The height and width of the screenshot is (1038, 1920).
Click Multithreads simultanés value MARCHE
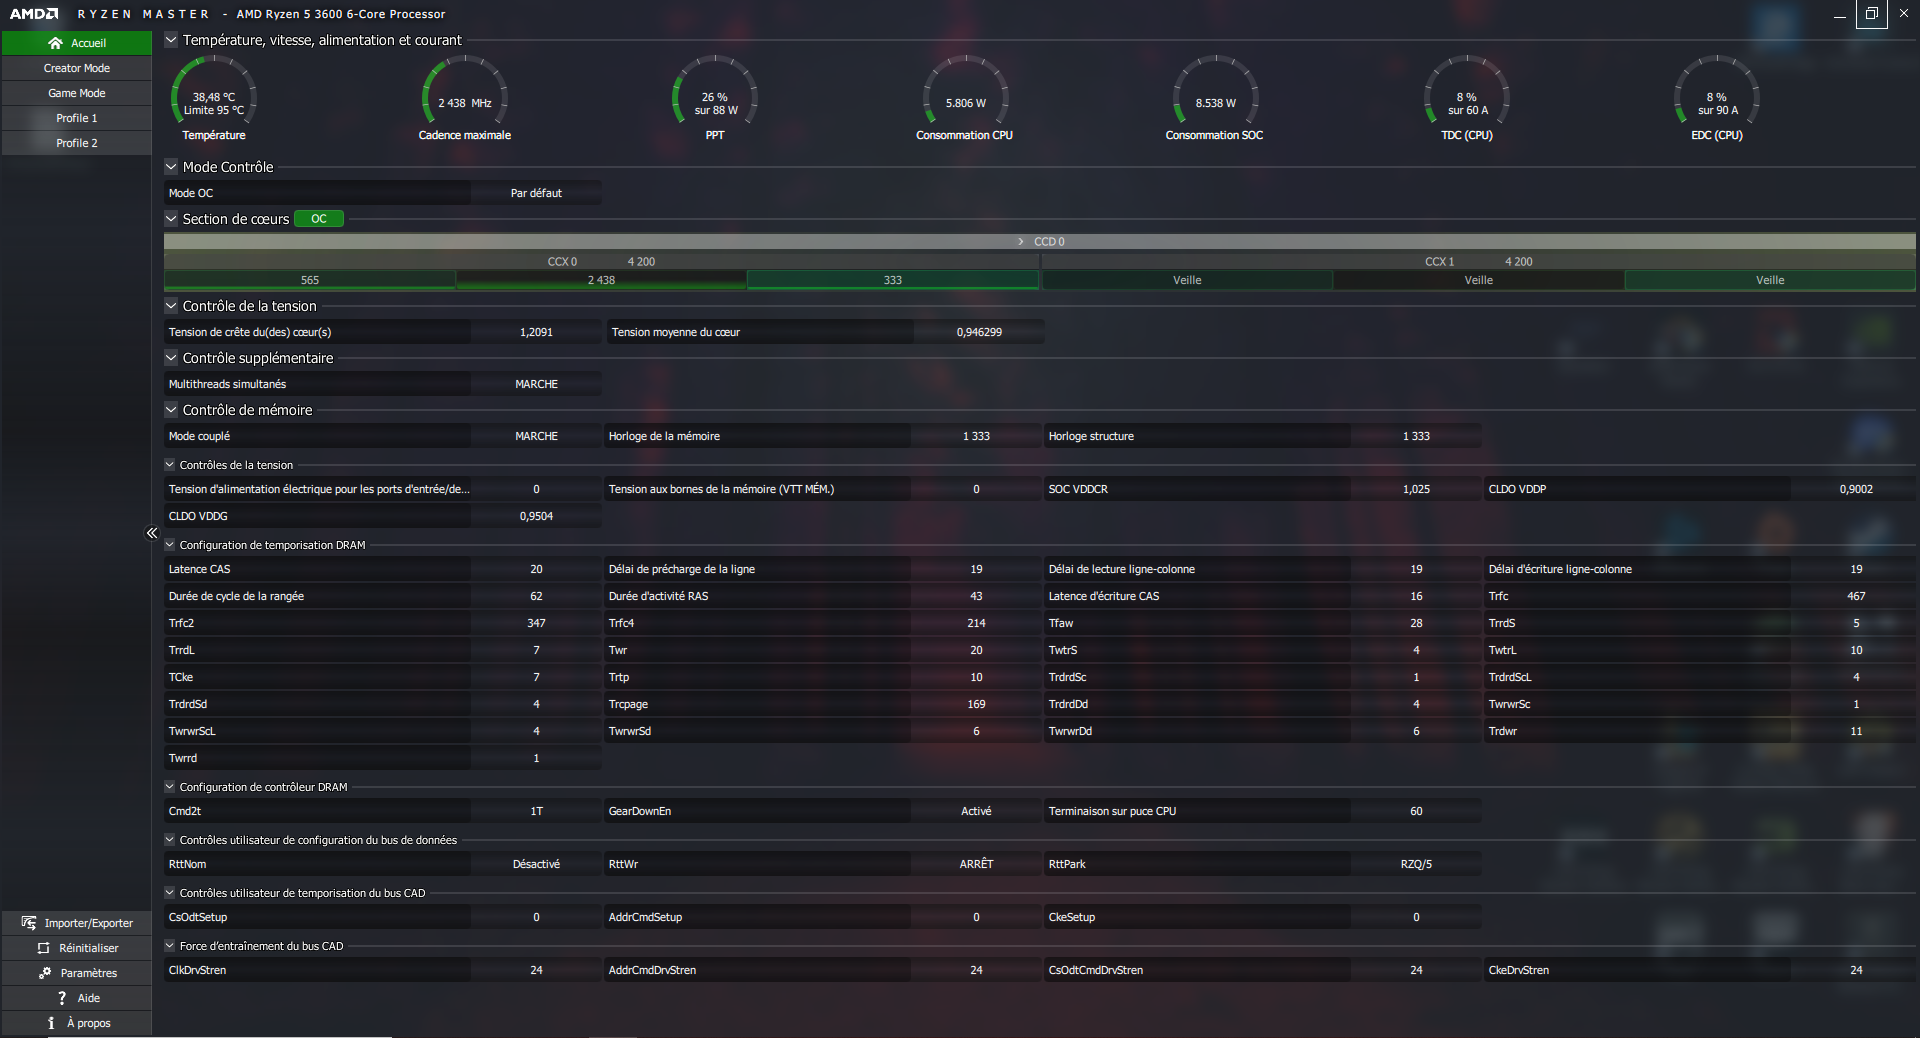pyautogui.click(x=536, y=384)
